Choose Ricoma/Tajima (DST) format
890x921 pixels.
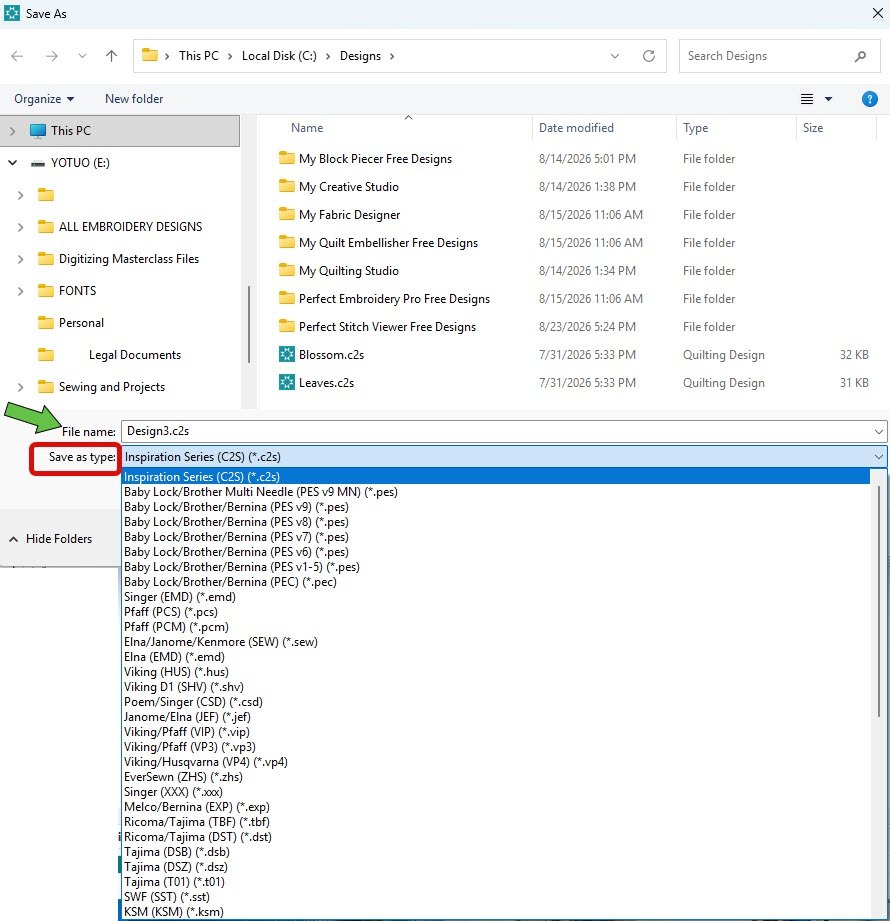(197, 836)
